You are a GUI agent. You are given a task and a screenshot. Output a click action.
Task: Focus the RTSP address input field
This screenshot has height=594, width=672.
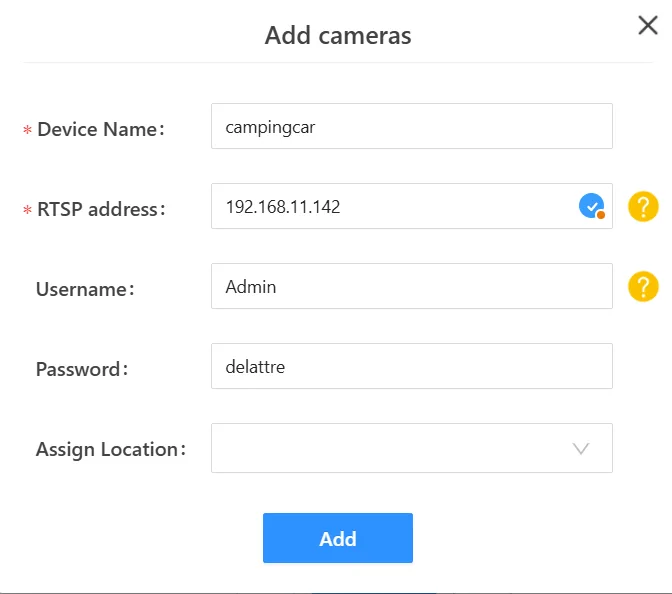coord(390,207)
